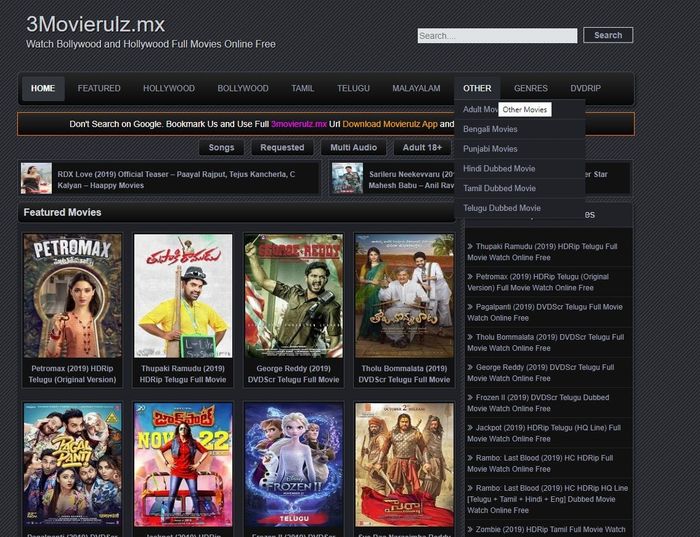Open the Petromax movie poster
The height and width of the screenshot is (537, 700).
[72, 296]
